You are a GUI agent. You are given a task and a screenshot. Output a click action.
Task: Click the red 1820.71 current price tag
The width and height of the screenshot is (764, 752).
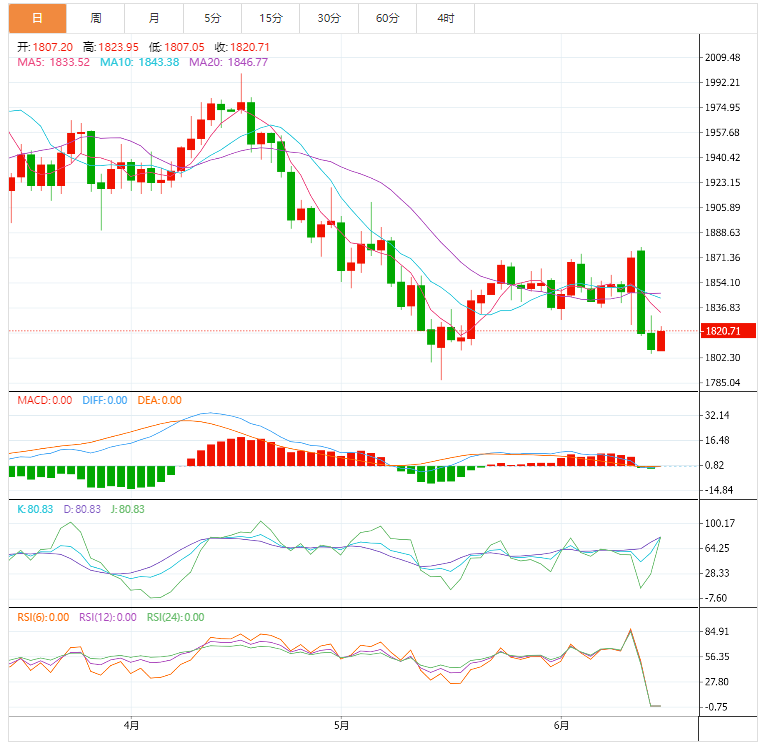tap(728, 331)
